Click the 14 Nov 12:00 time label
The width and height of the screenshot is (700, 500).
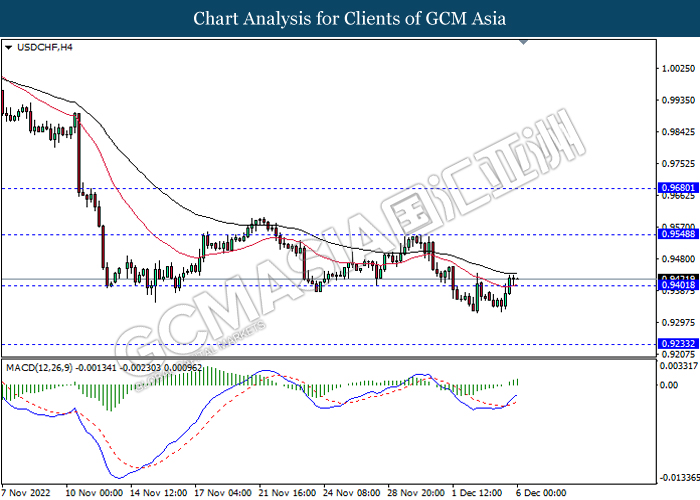159,493
